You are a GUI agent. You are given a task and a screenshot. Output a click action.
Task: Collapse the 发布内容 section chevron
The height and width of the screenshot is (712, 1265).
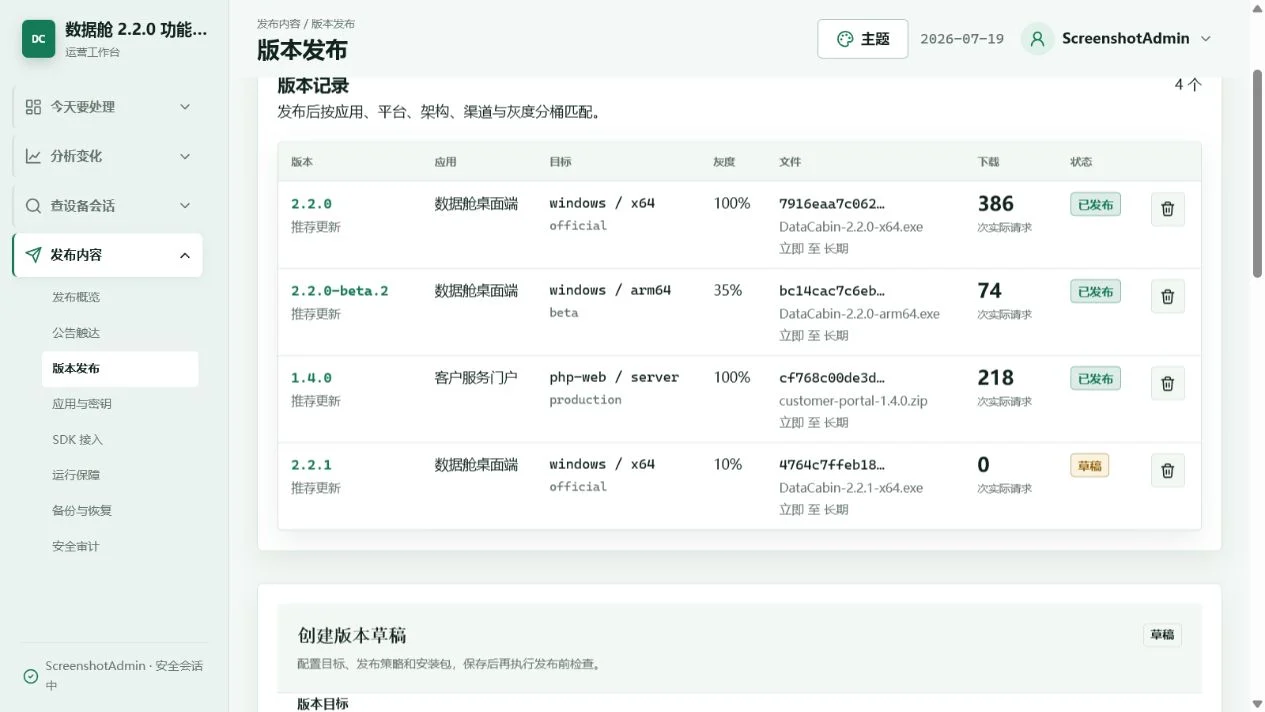(x=185, y=255)
